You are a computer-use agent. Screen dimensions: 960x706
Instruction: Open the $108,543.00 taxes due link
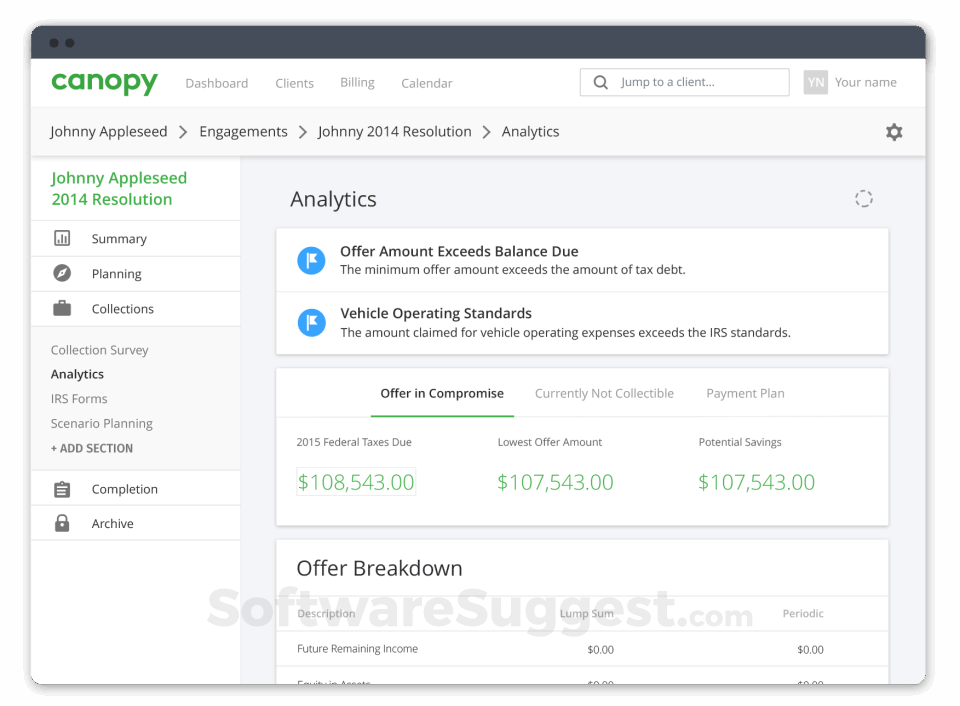tap(356, 482)
